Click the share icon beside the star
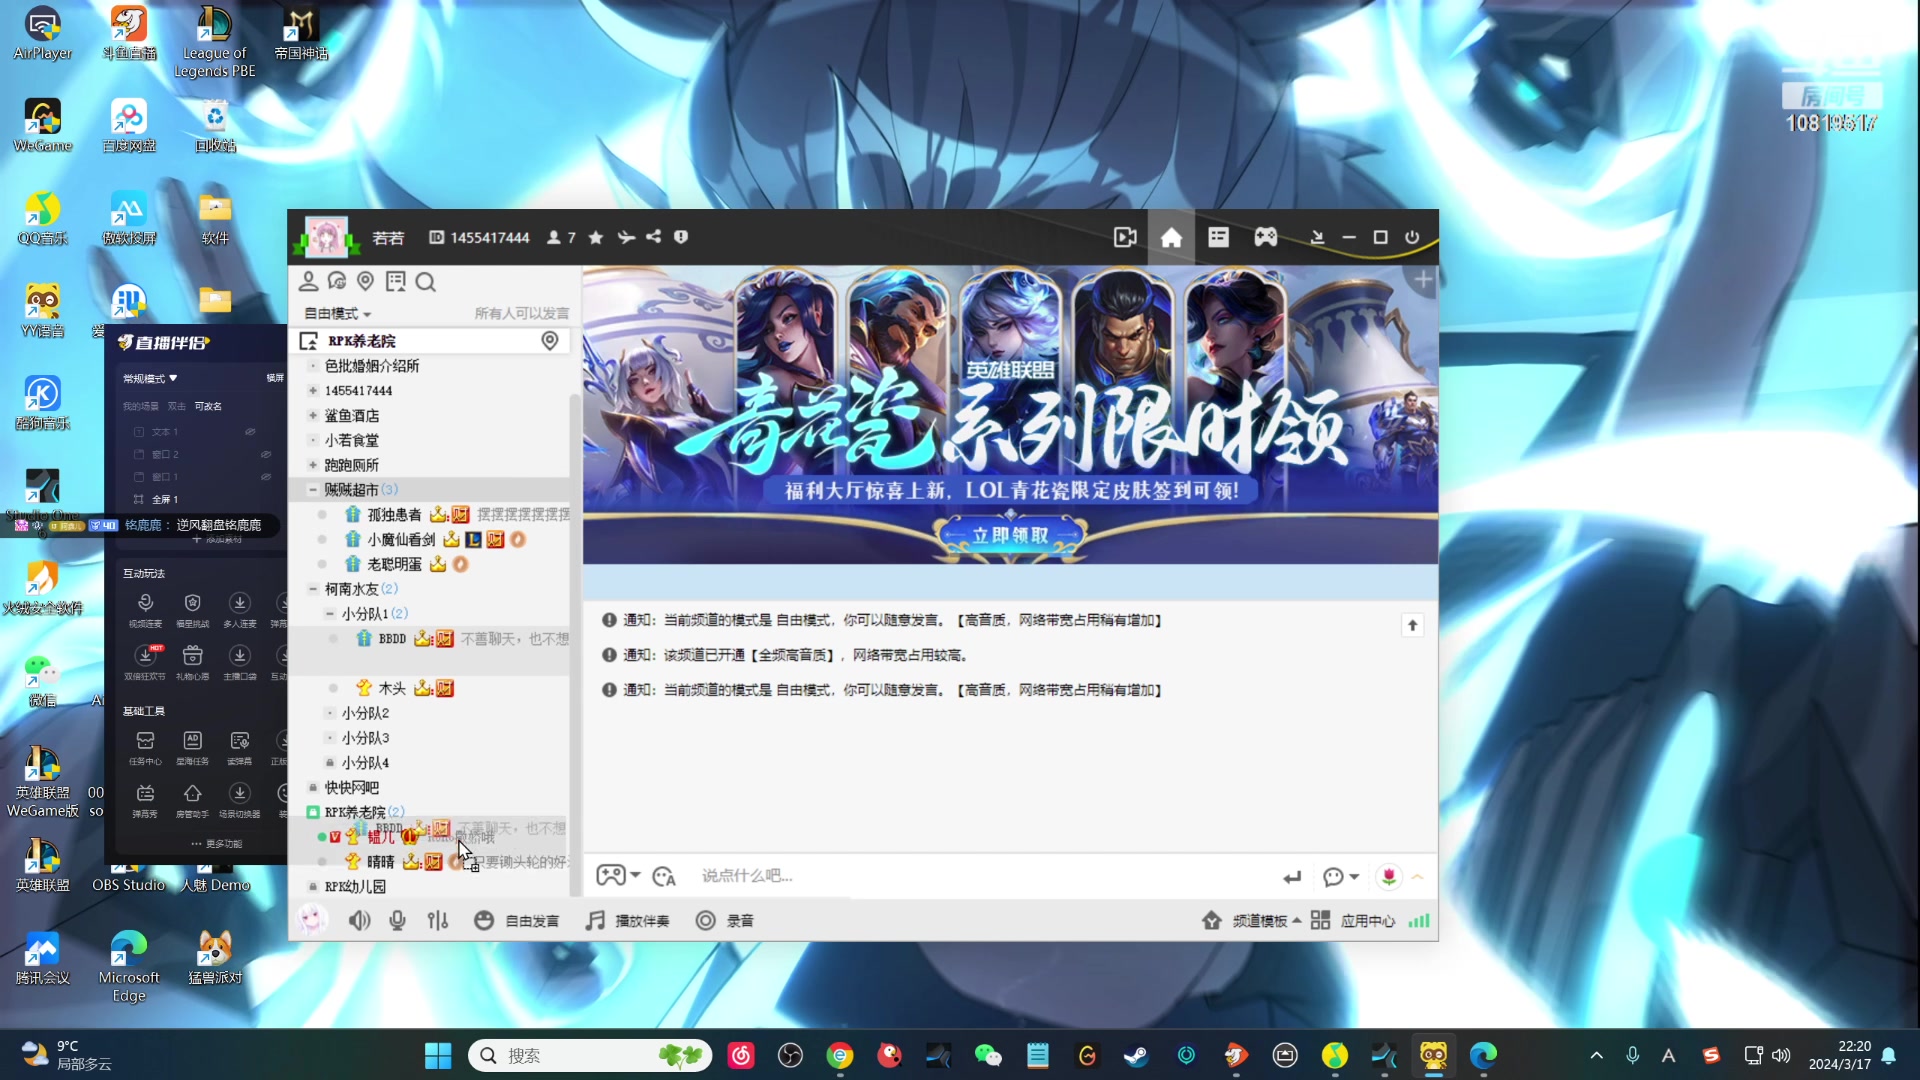 click(x=653, y=237)
